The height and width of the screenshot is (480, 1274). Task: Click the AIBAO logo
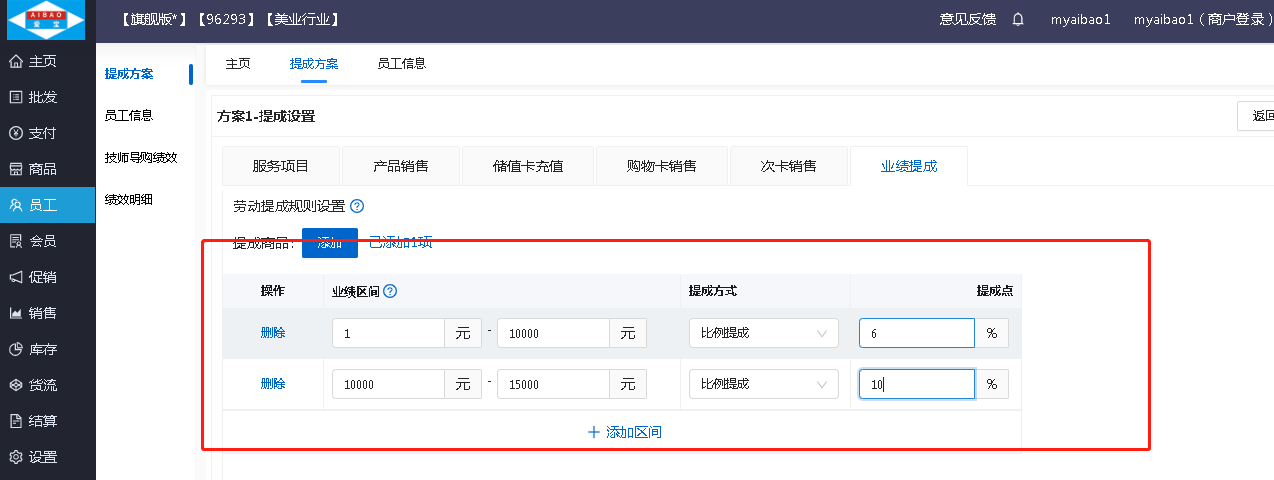click(46, 20)
